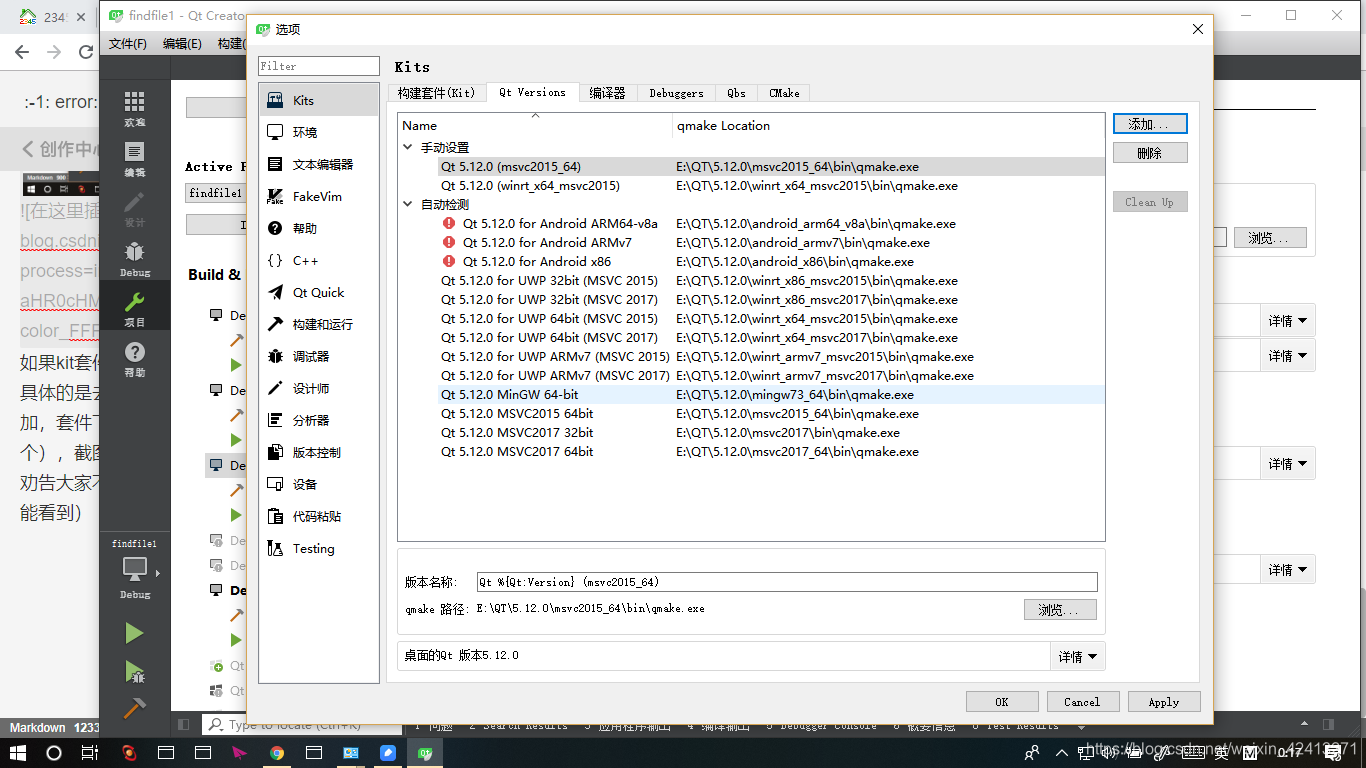Switch to Debug mode in Qt Creator sidebar
Screen dimensions: 1366x768
(x=134, y=259)
